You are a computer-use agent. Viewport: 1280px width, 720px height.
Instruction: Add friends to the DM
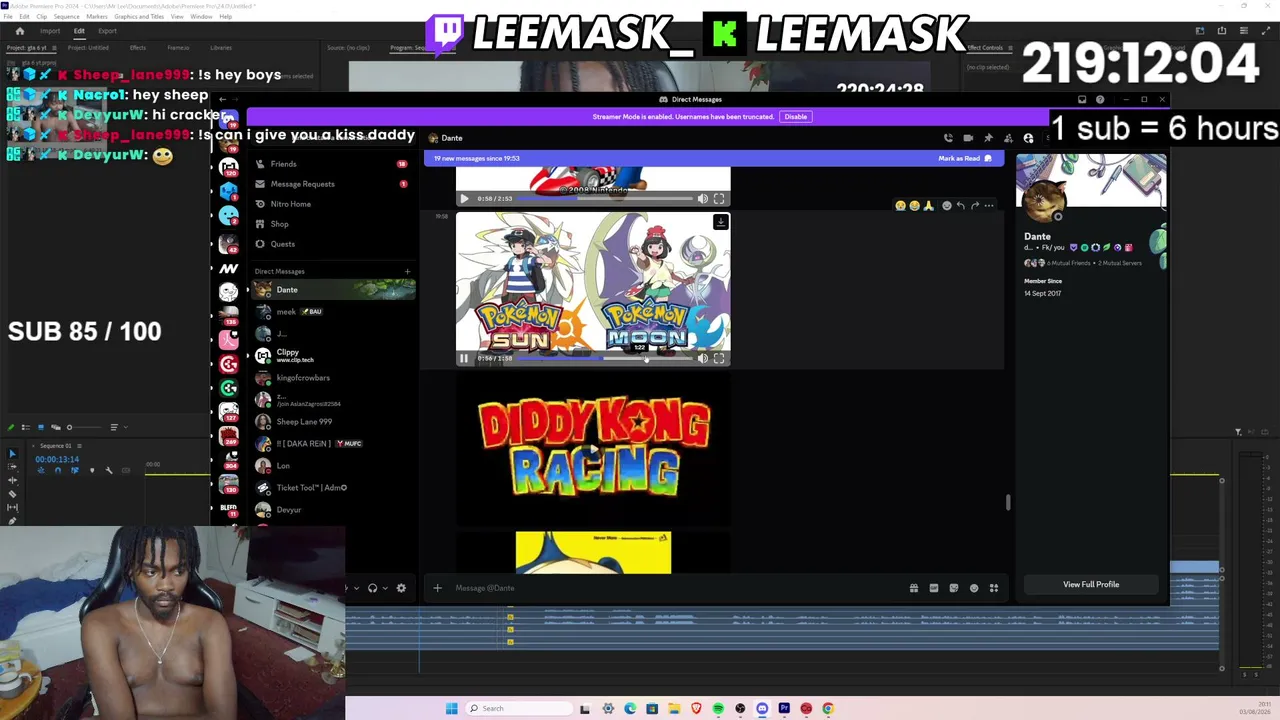[1008, 138]
